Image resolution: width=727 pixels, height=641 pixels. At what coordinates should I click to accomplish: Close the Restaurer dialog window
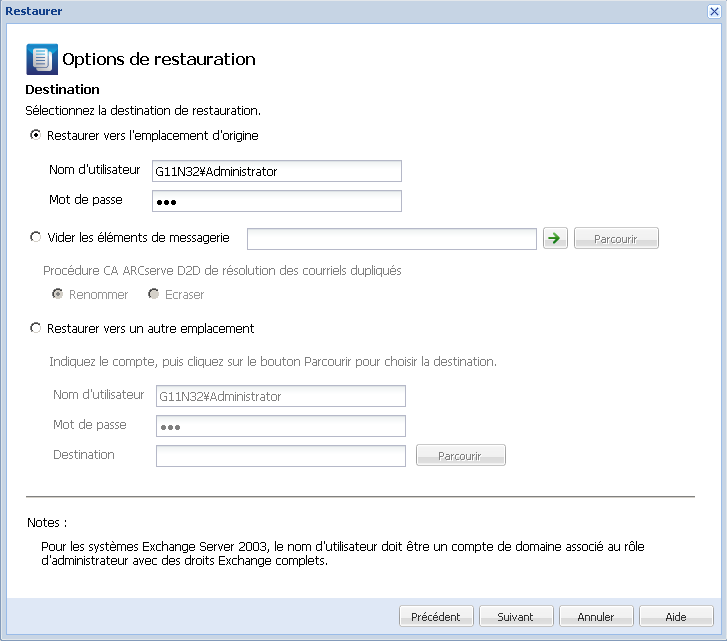point(715,11)
